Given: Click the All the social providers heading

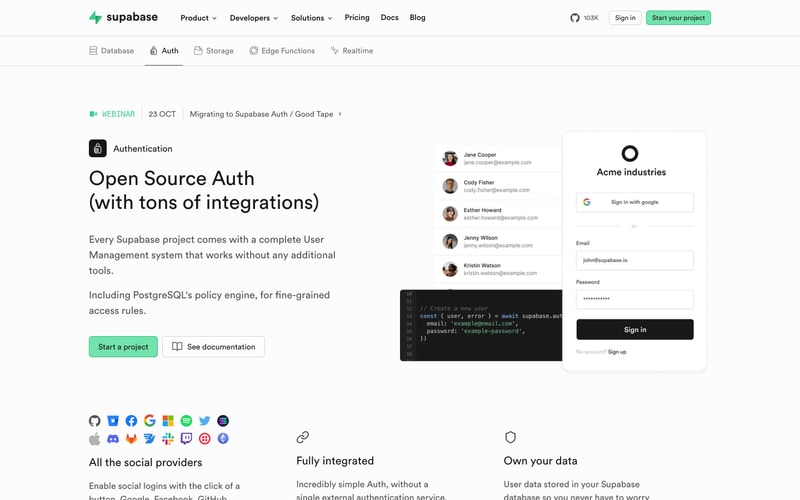Looking at the screenshot, I should 145,462.
